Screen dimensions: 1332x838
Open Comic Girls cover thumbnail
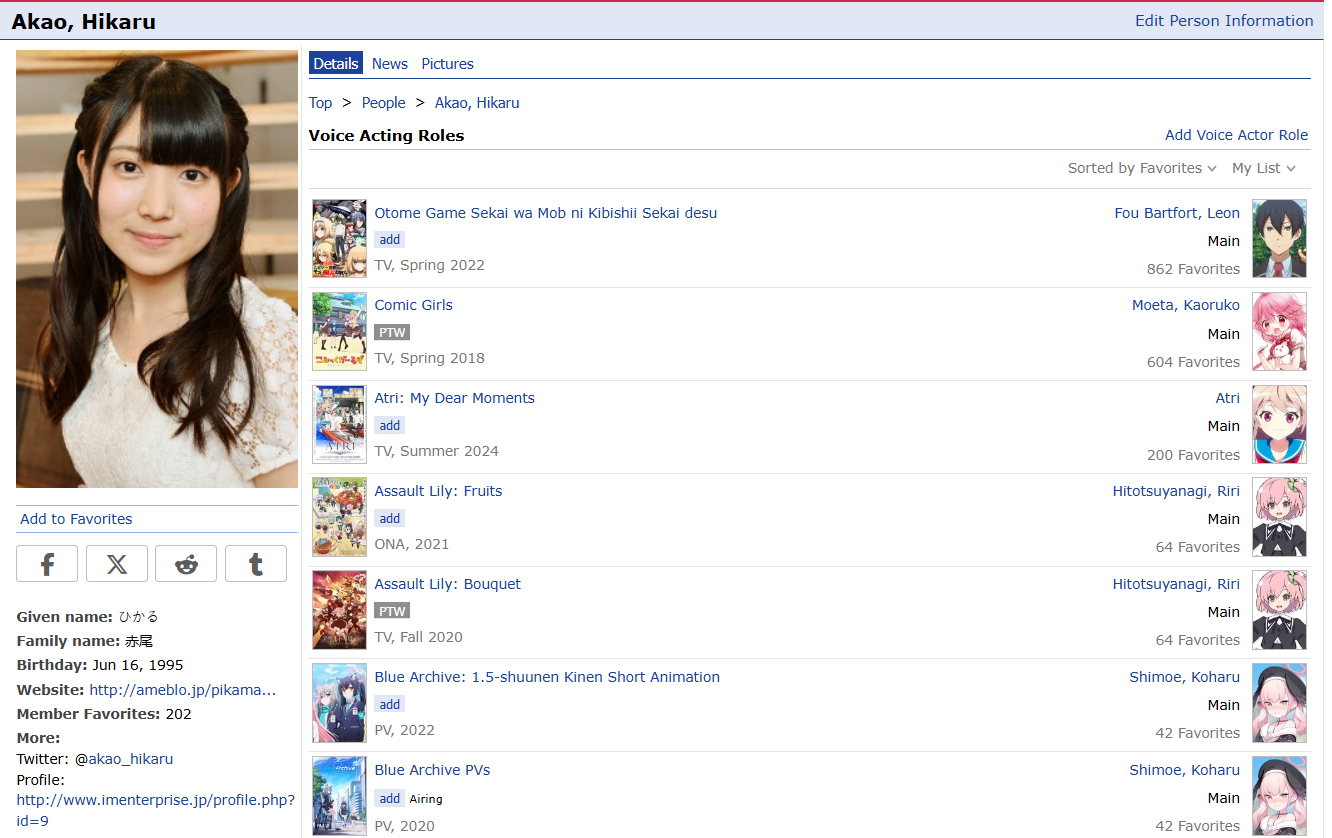(340, 332)
